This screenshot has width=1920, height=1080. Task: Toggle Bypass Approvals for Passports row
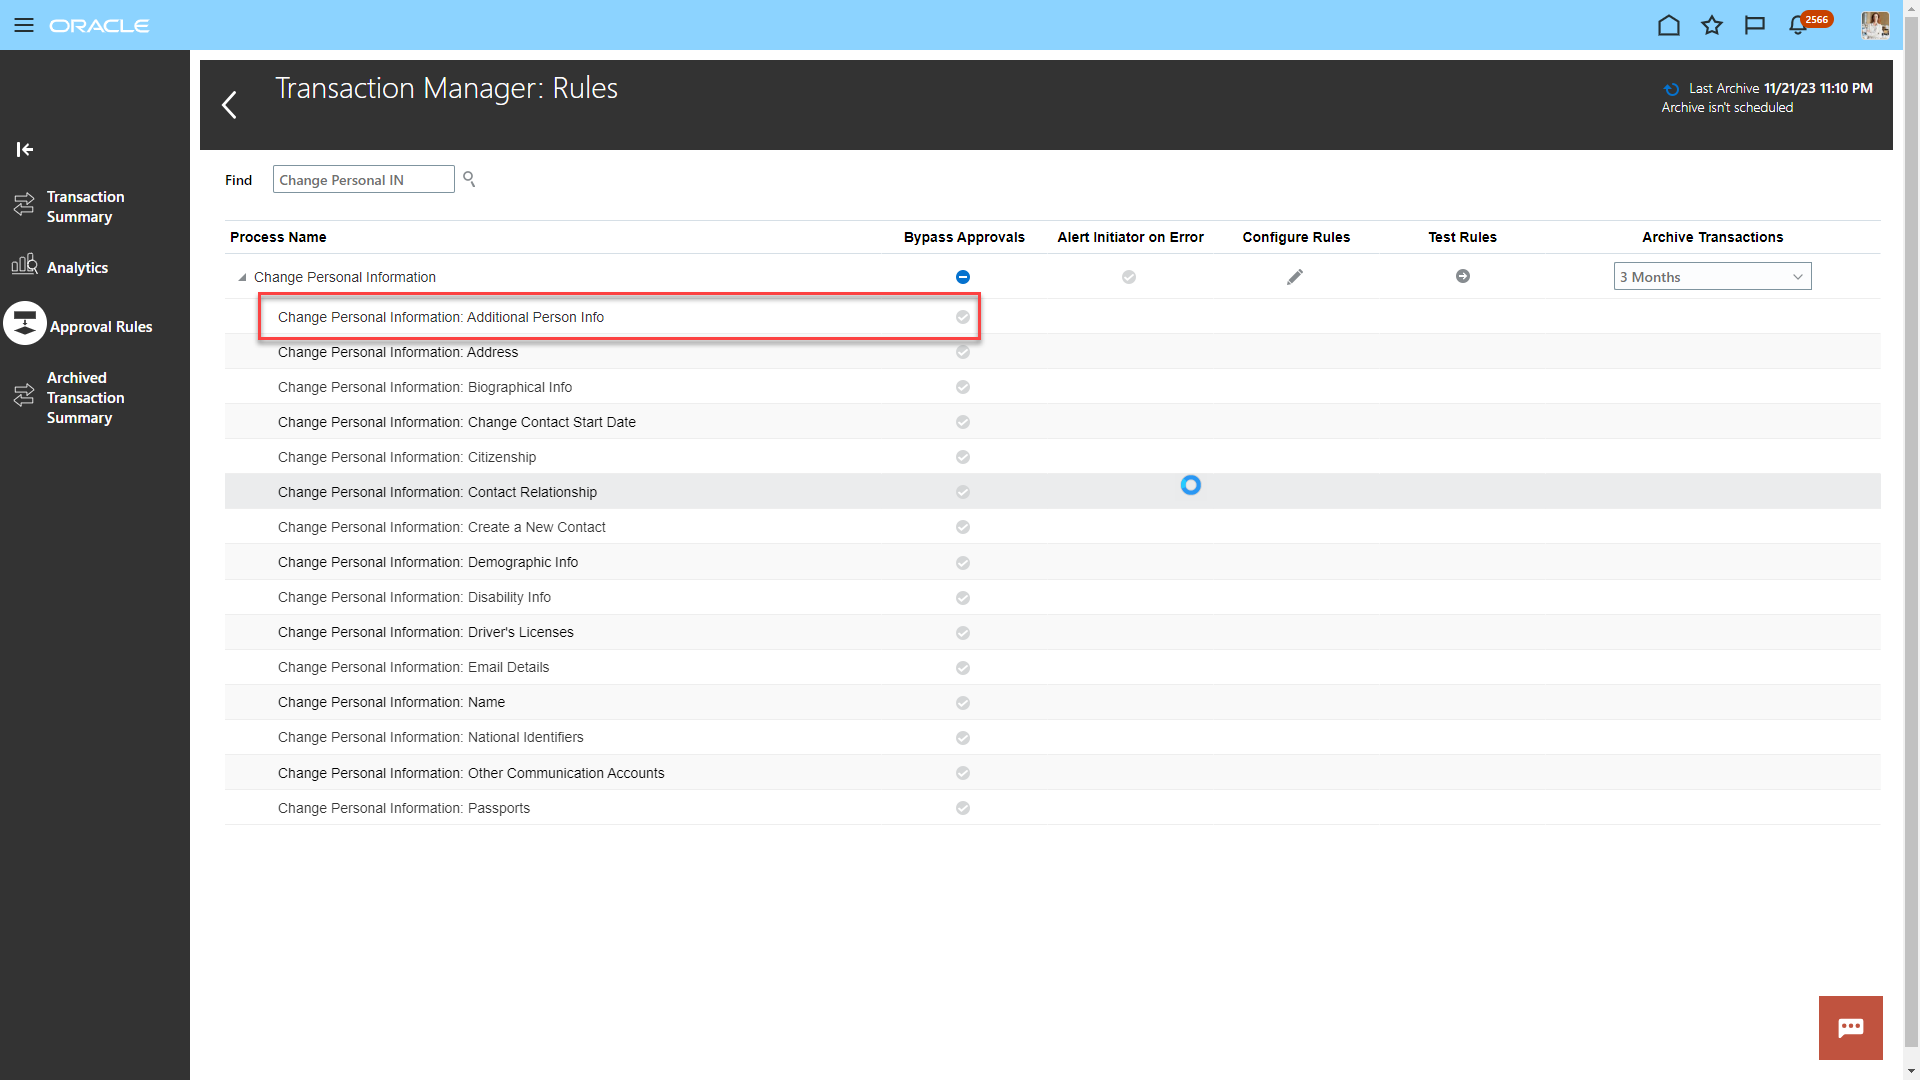[963, 808]
